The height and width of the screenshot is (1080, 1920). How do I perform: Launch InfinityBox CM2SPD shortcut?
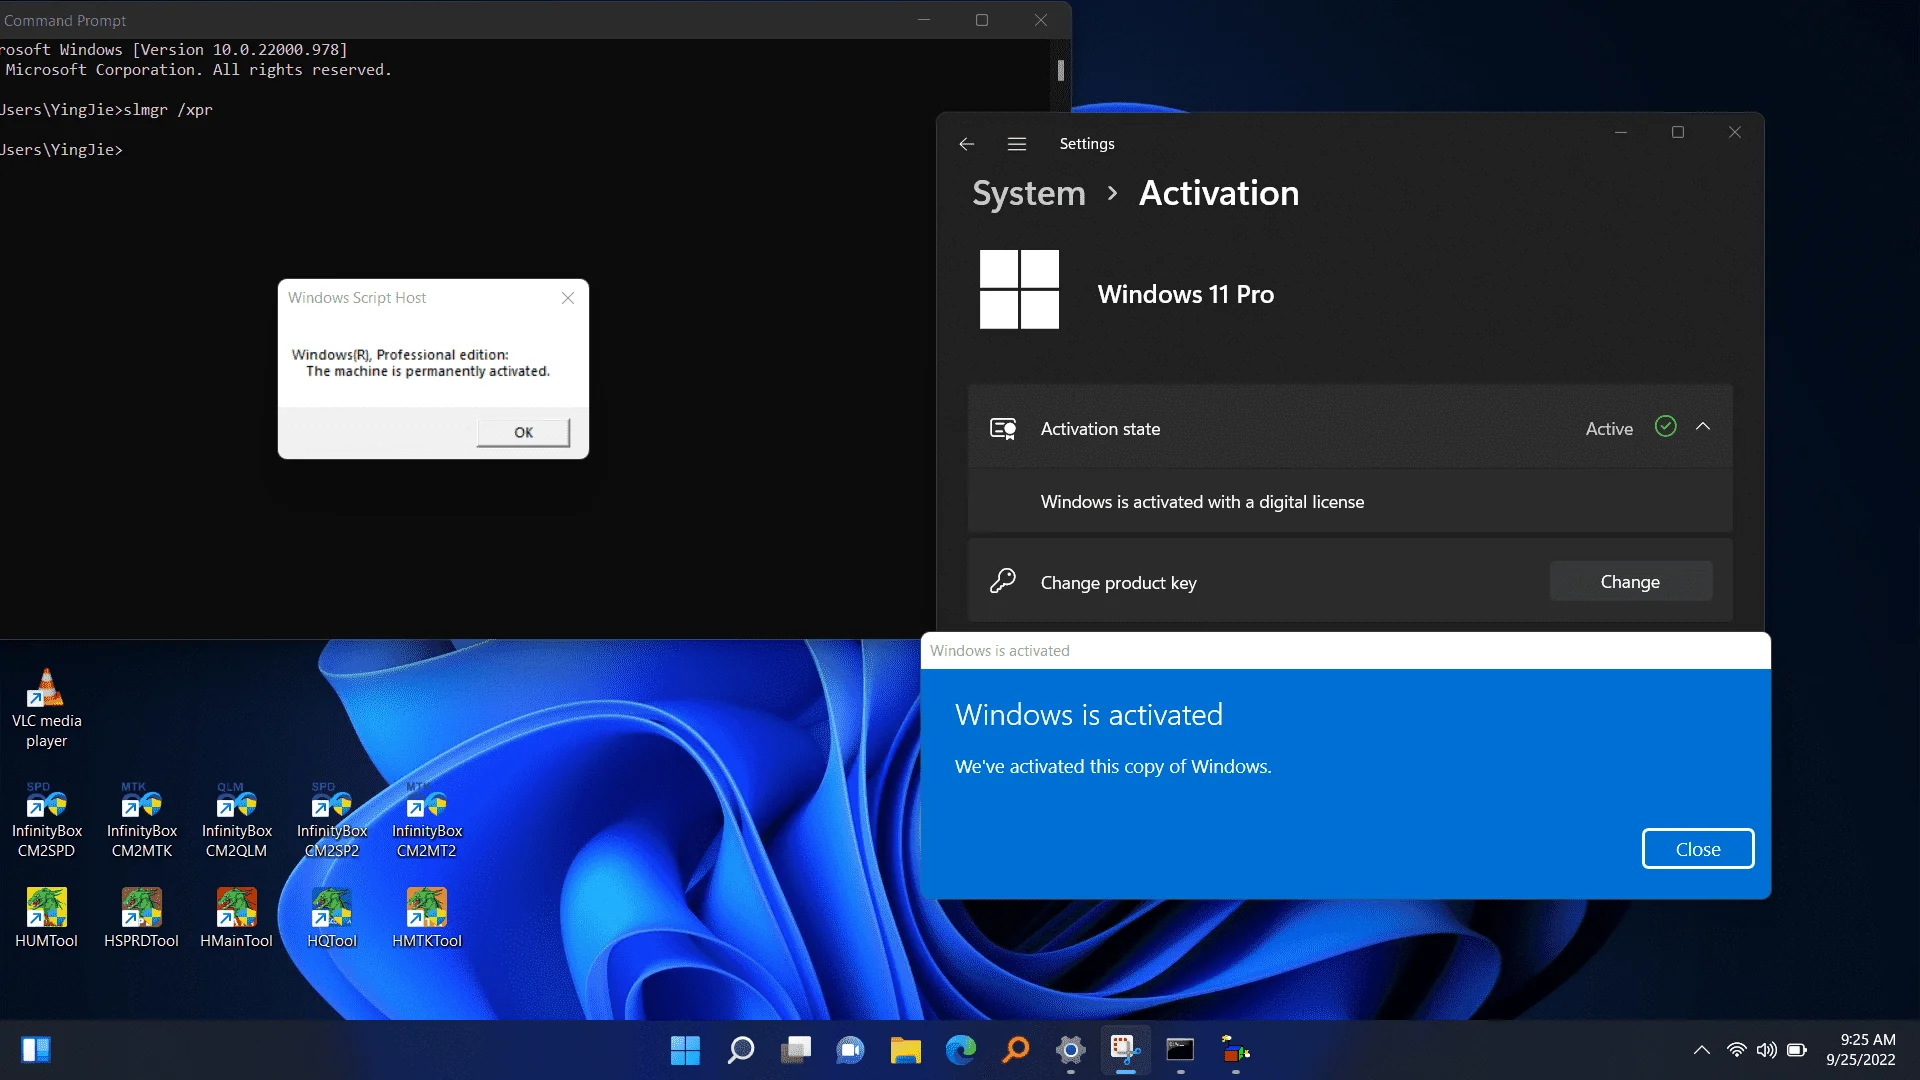coord(46,820)
